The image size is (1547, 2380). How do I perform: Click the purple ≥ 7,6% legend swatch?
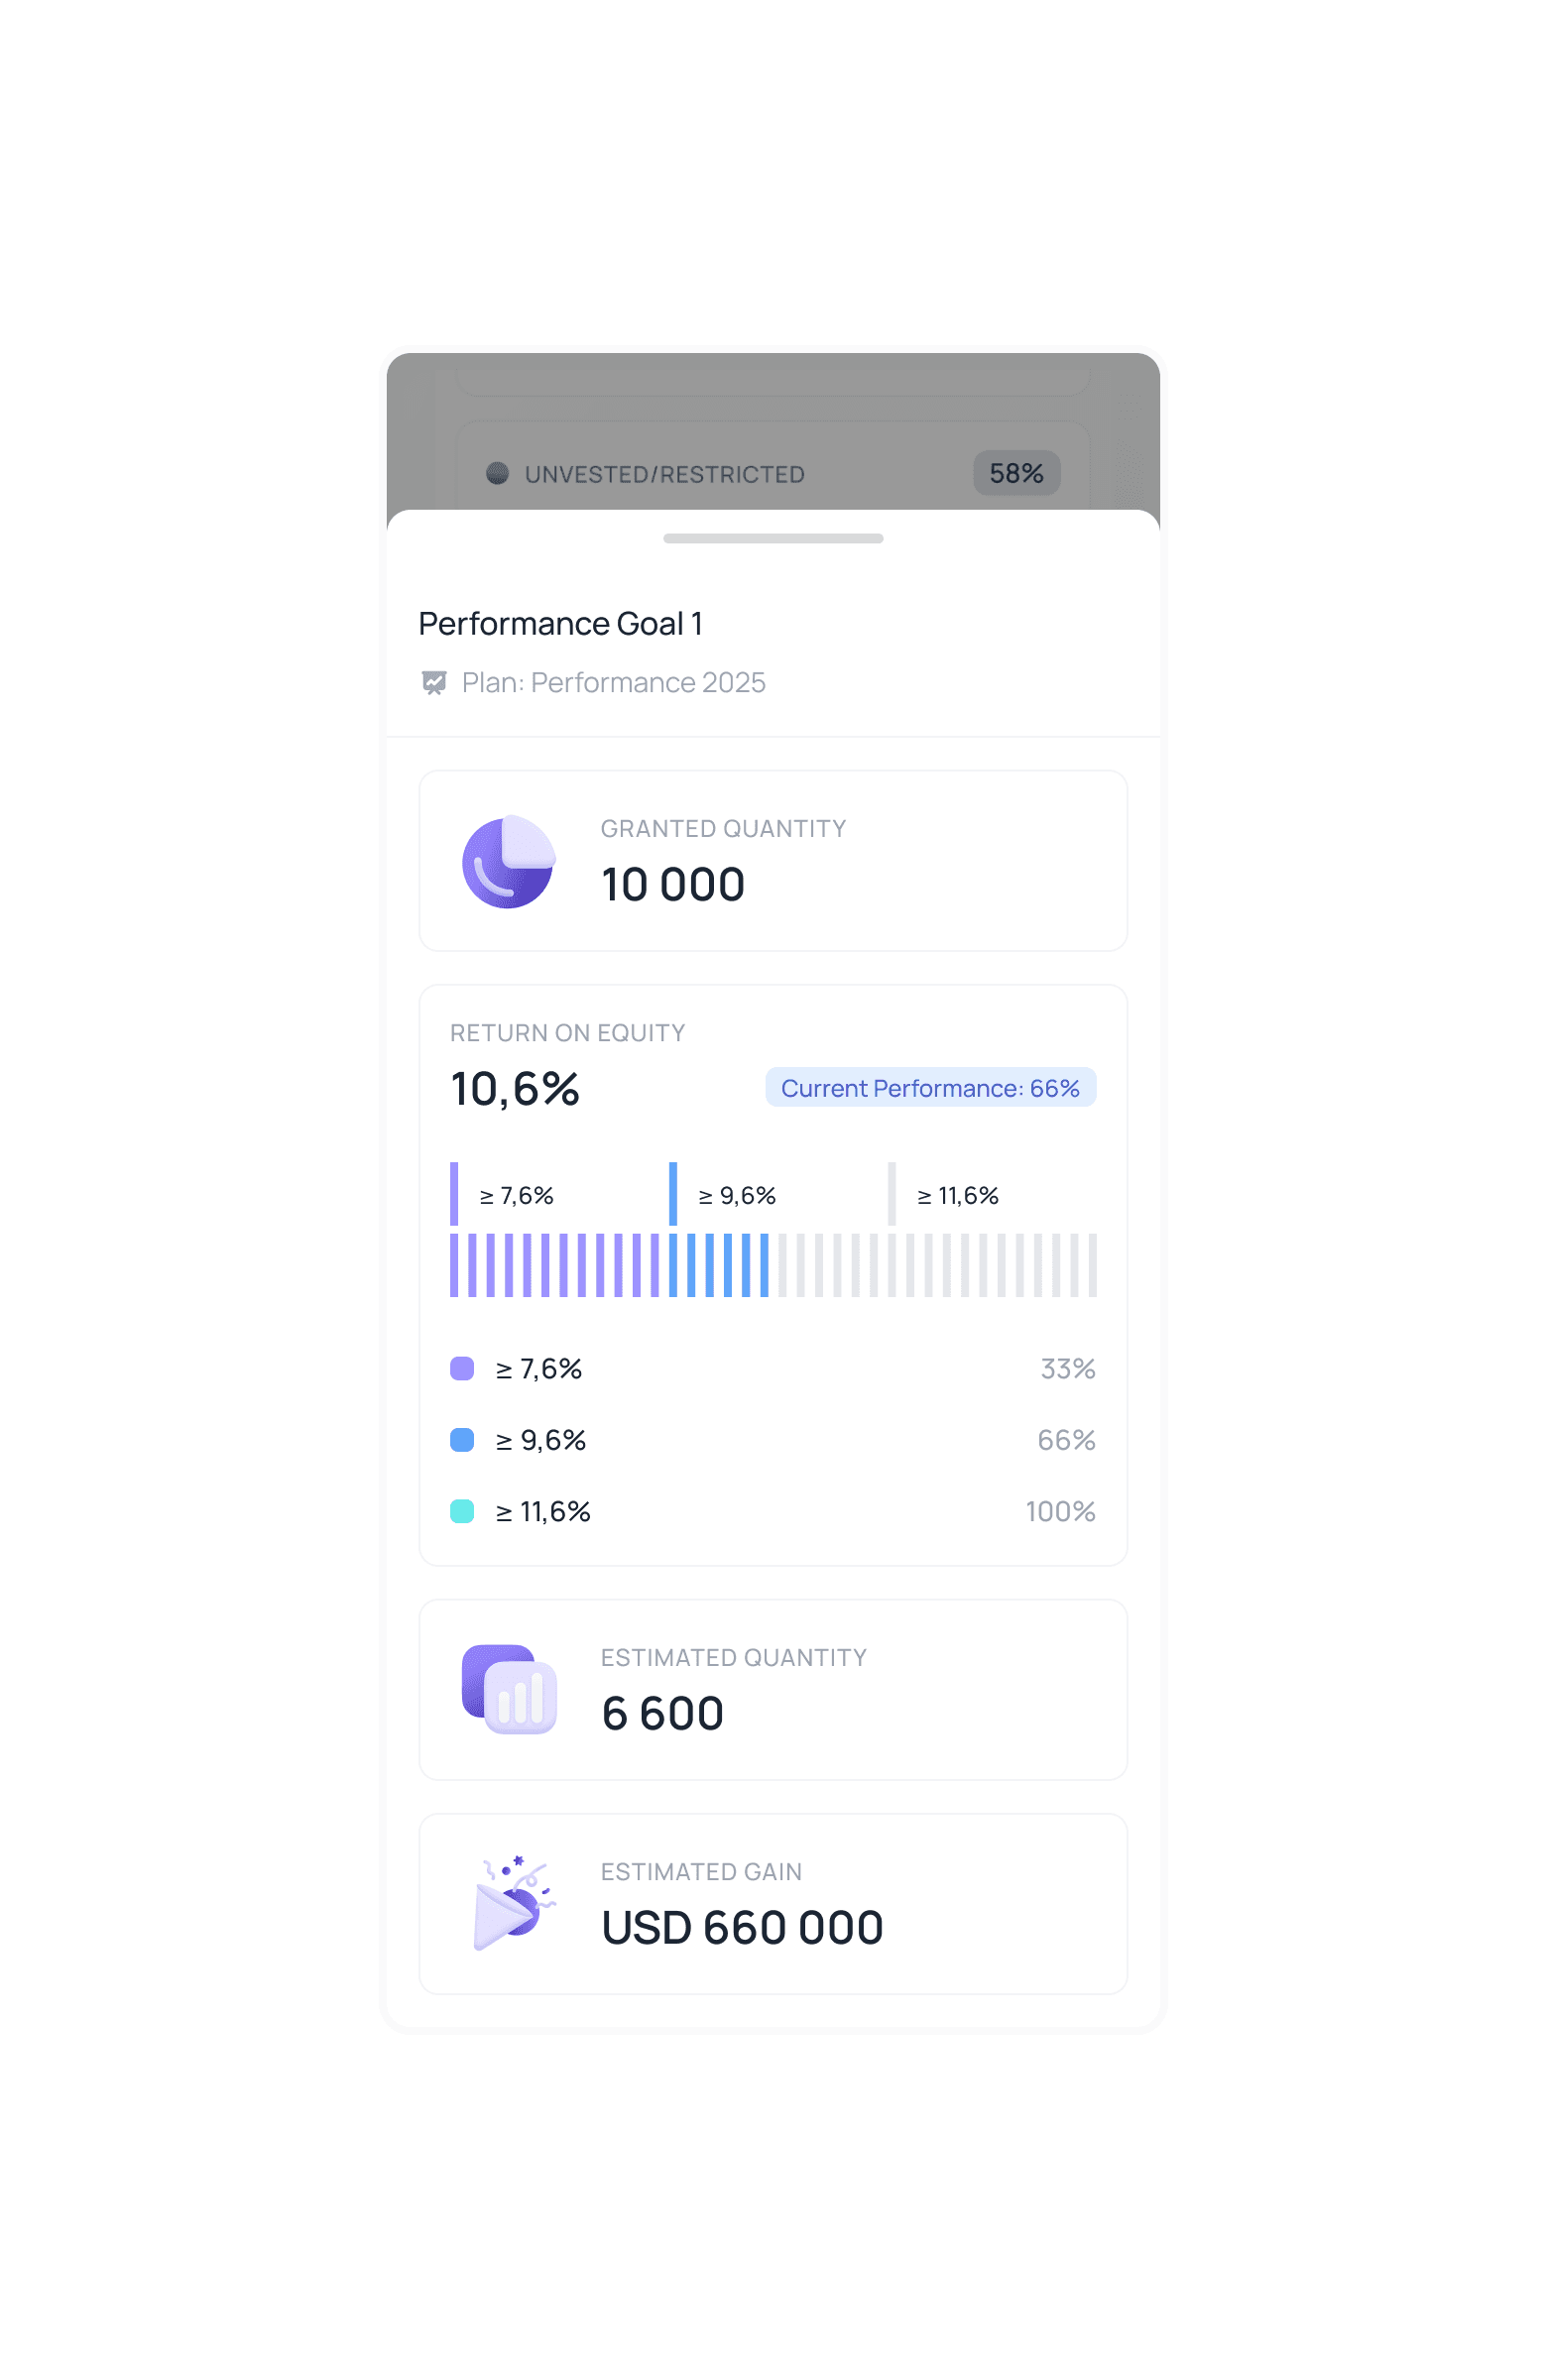coord(462,1368)
